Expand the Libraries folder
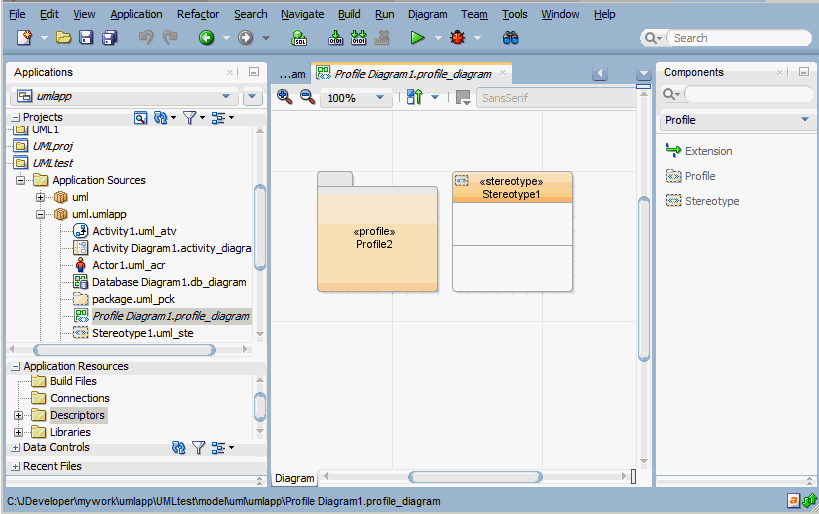Screen dimensions: 819x514 (19, 433)
